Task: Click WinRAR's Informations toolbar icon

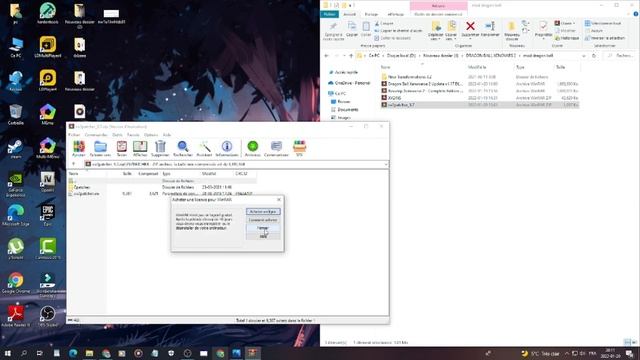Action: (227, 147)
